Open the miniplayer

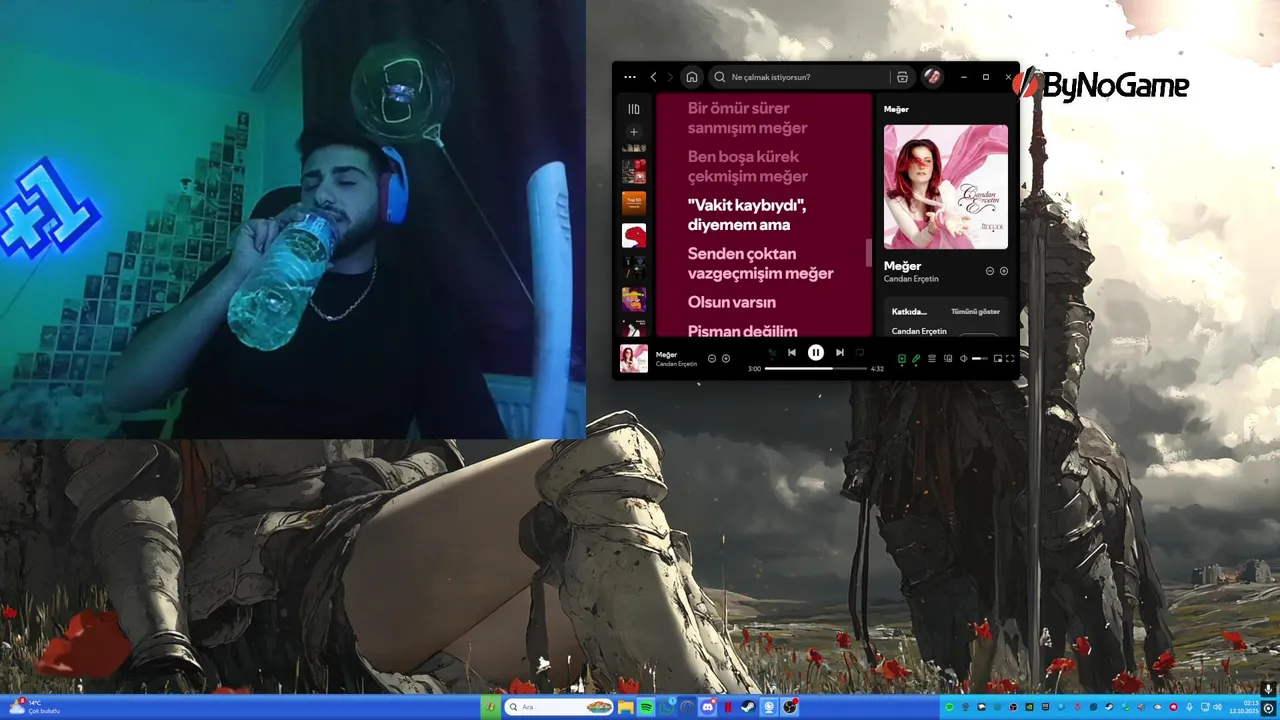pyautogui.click(x=998, y=358)
